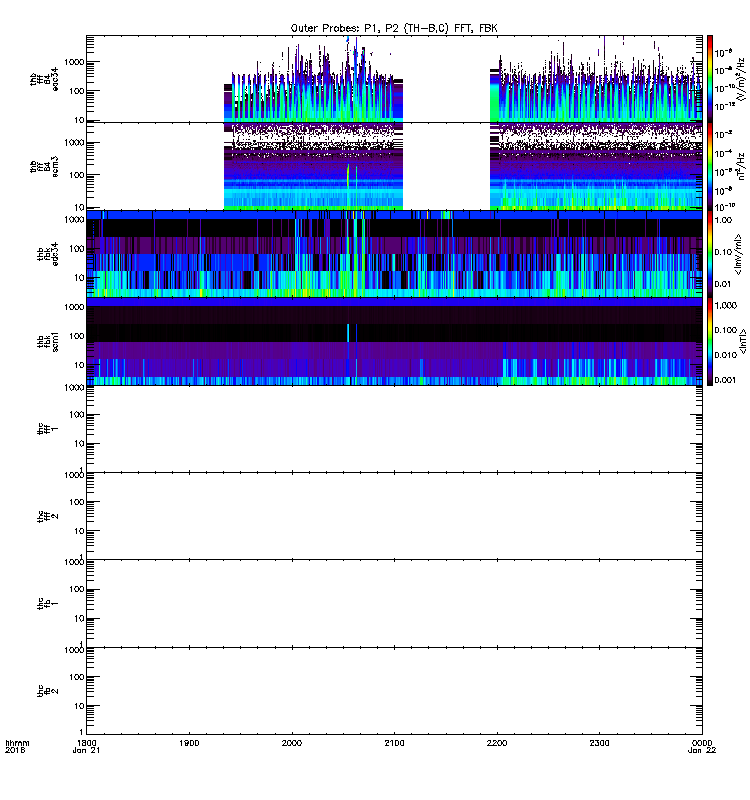Click the 2300 time tick label
750x800 pixels.
(x=600, y=744)
